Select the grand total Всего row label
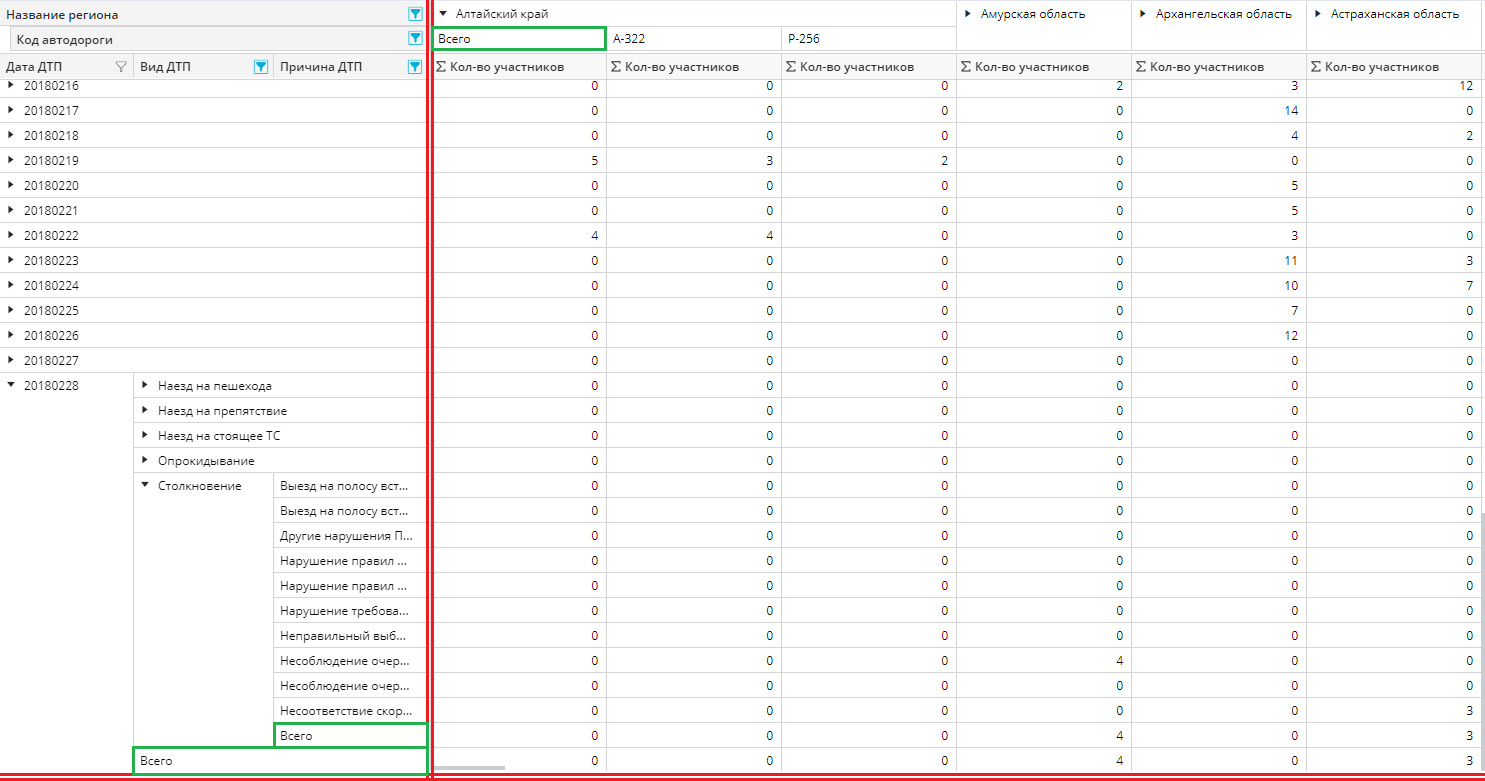This screenshot has width=1485, height=781. point(280,761)
